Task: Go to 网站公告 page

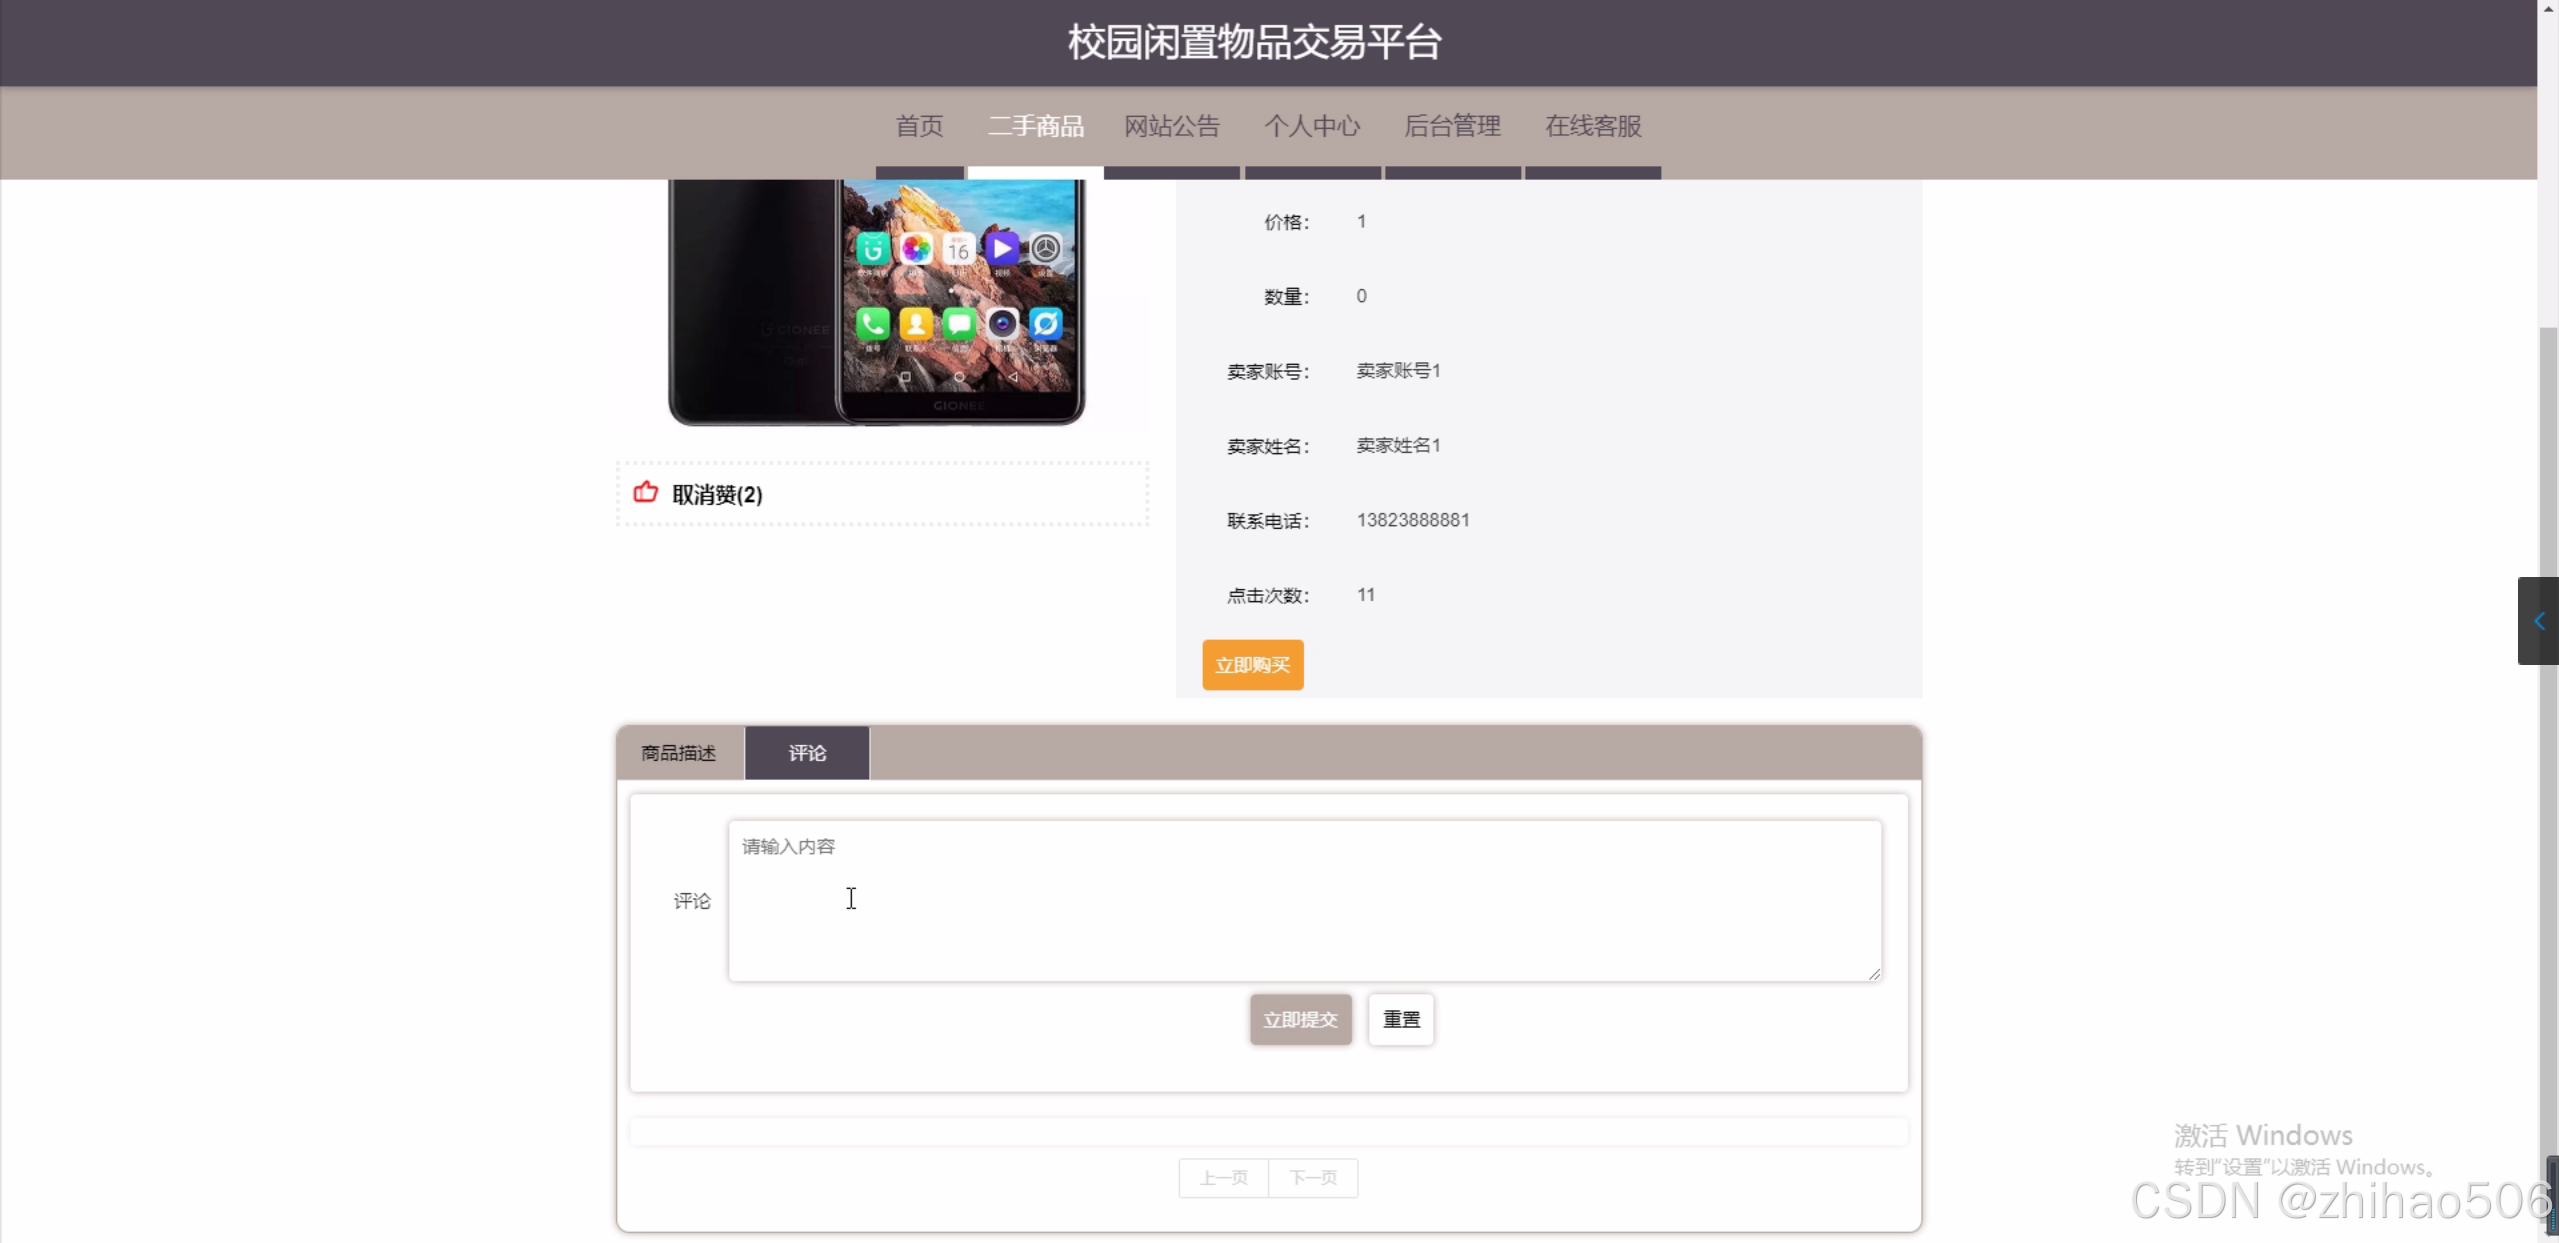Action: [x=1172, y=126]
